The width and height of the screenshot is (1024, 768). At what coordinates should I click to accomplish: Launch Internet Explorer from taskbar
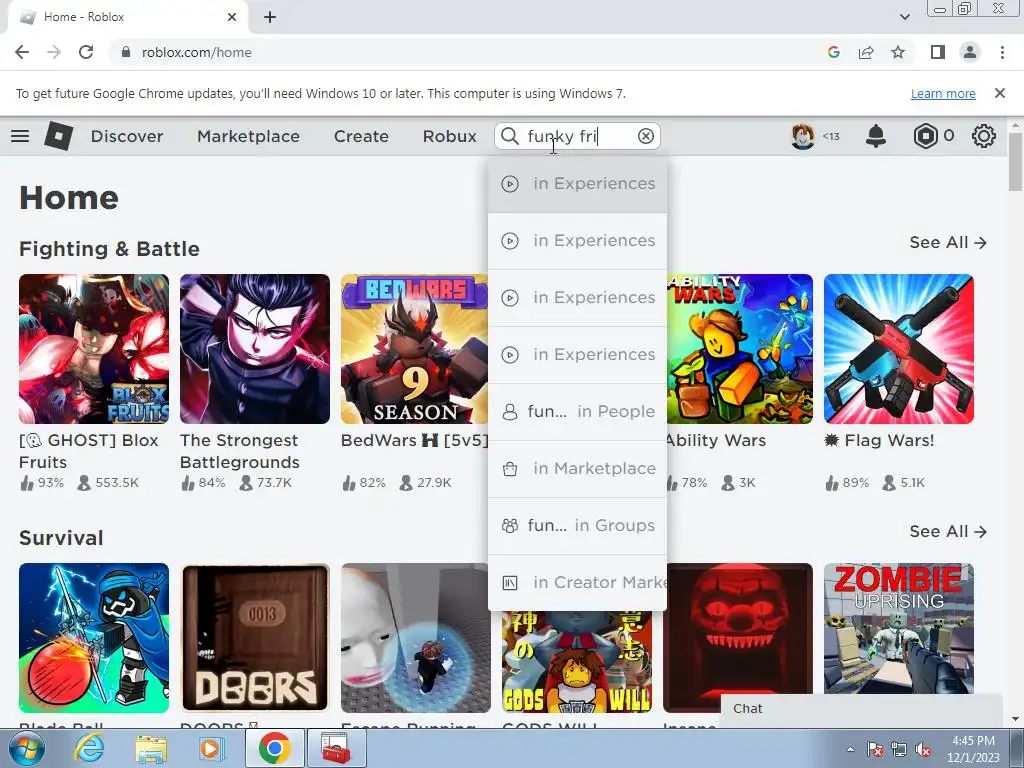pos(89,748)
